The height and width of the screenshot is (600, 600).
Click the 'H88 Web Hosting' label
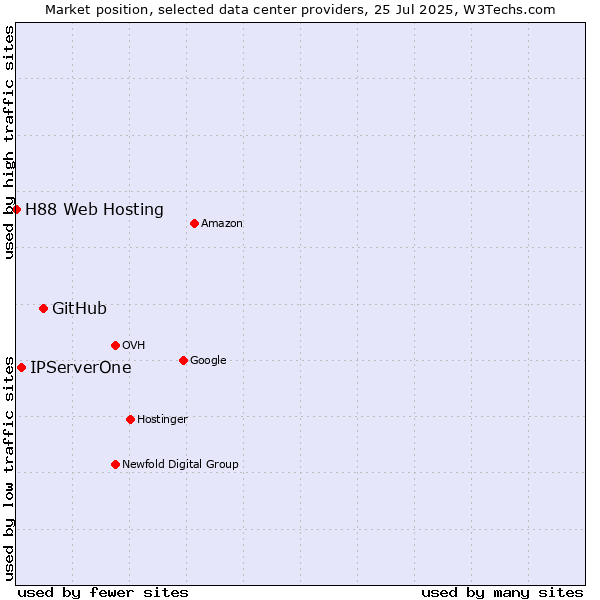pyautogui.click(x=95, y=210)
